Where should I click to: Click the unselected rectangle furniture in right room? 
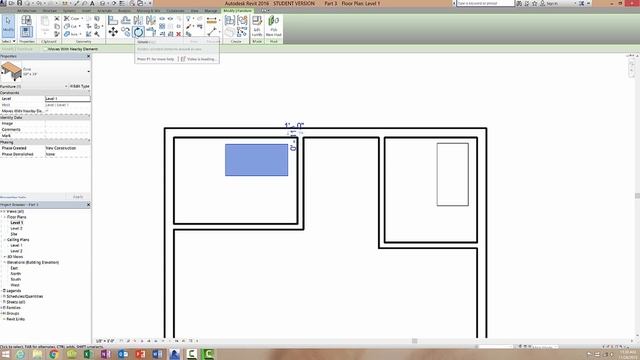click(453, 174)
